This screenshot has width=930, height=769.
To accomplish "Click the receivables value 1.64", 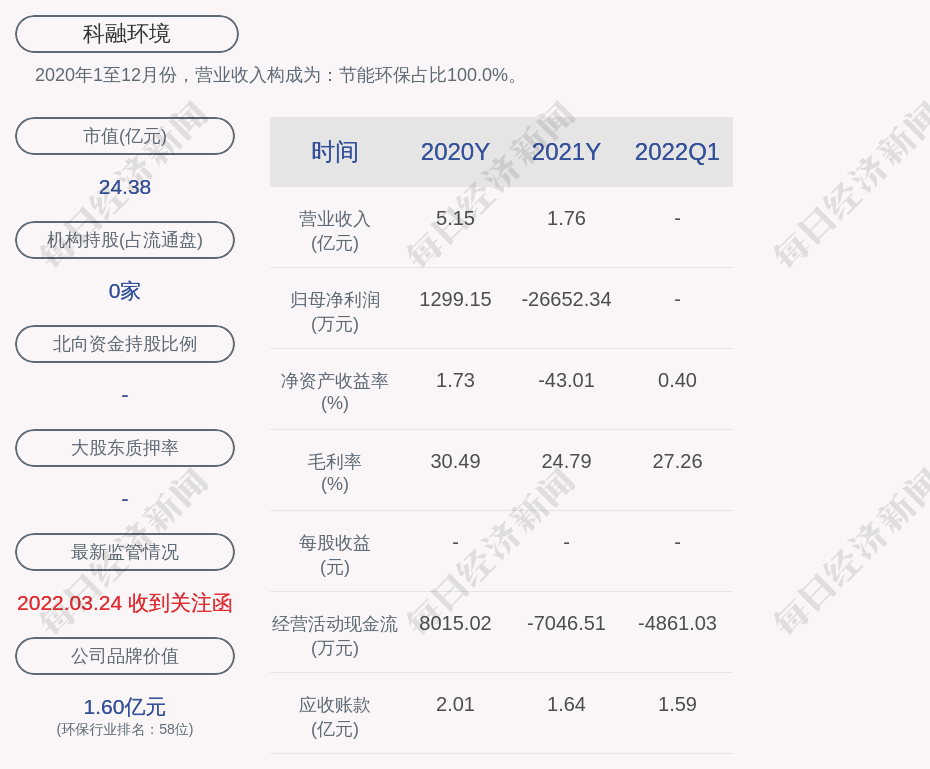I will click(566, 704).
